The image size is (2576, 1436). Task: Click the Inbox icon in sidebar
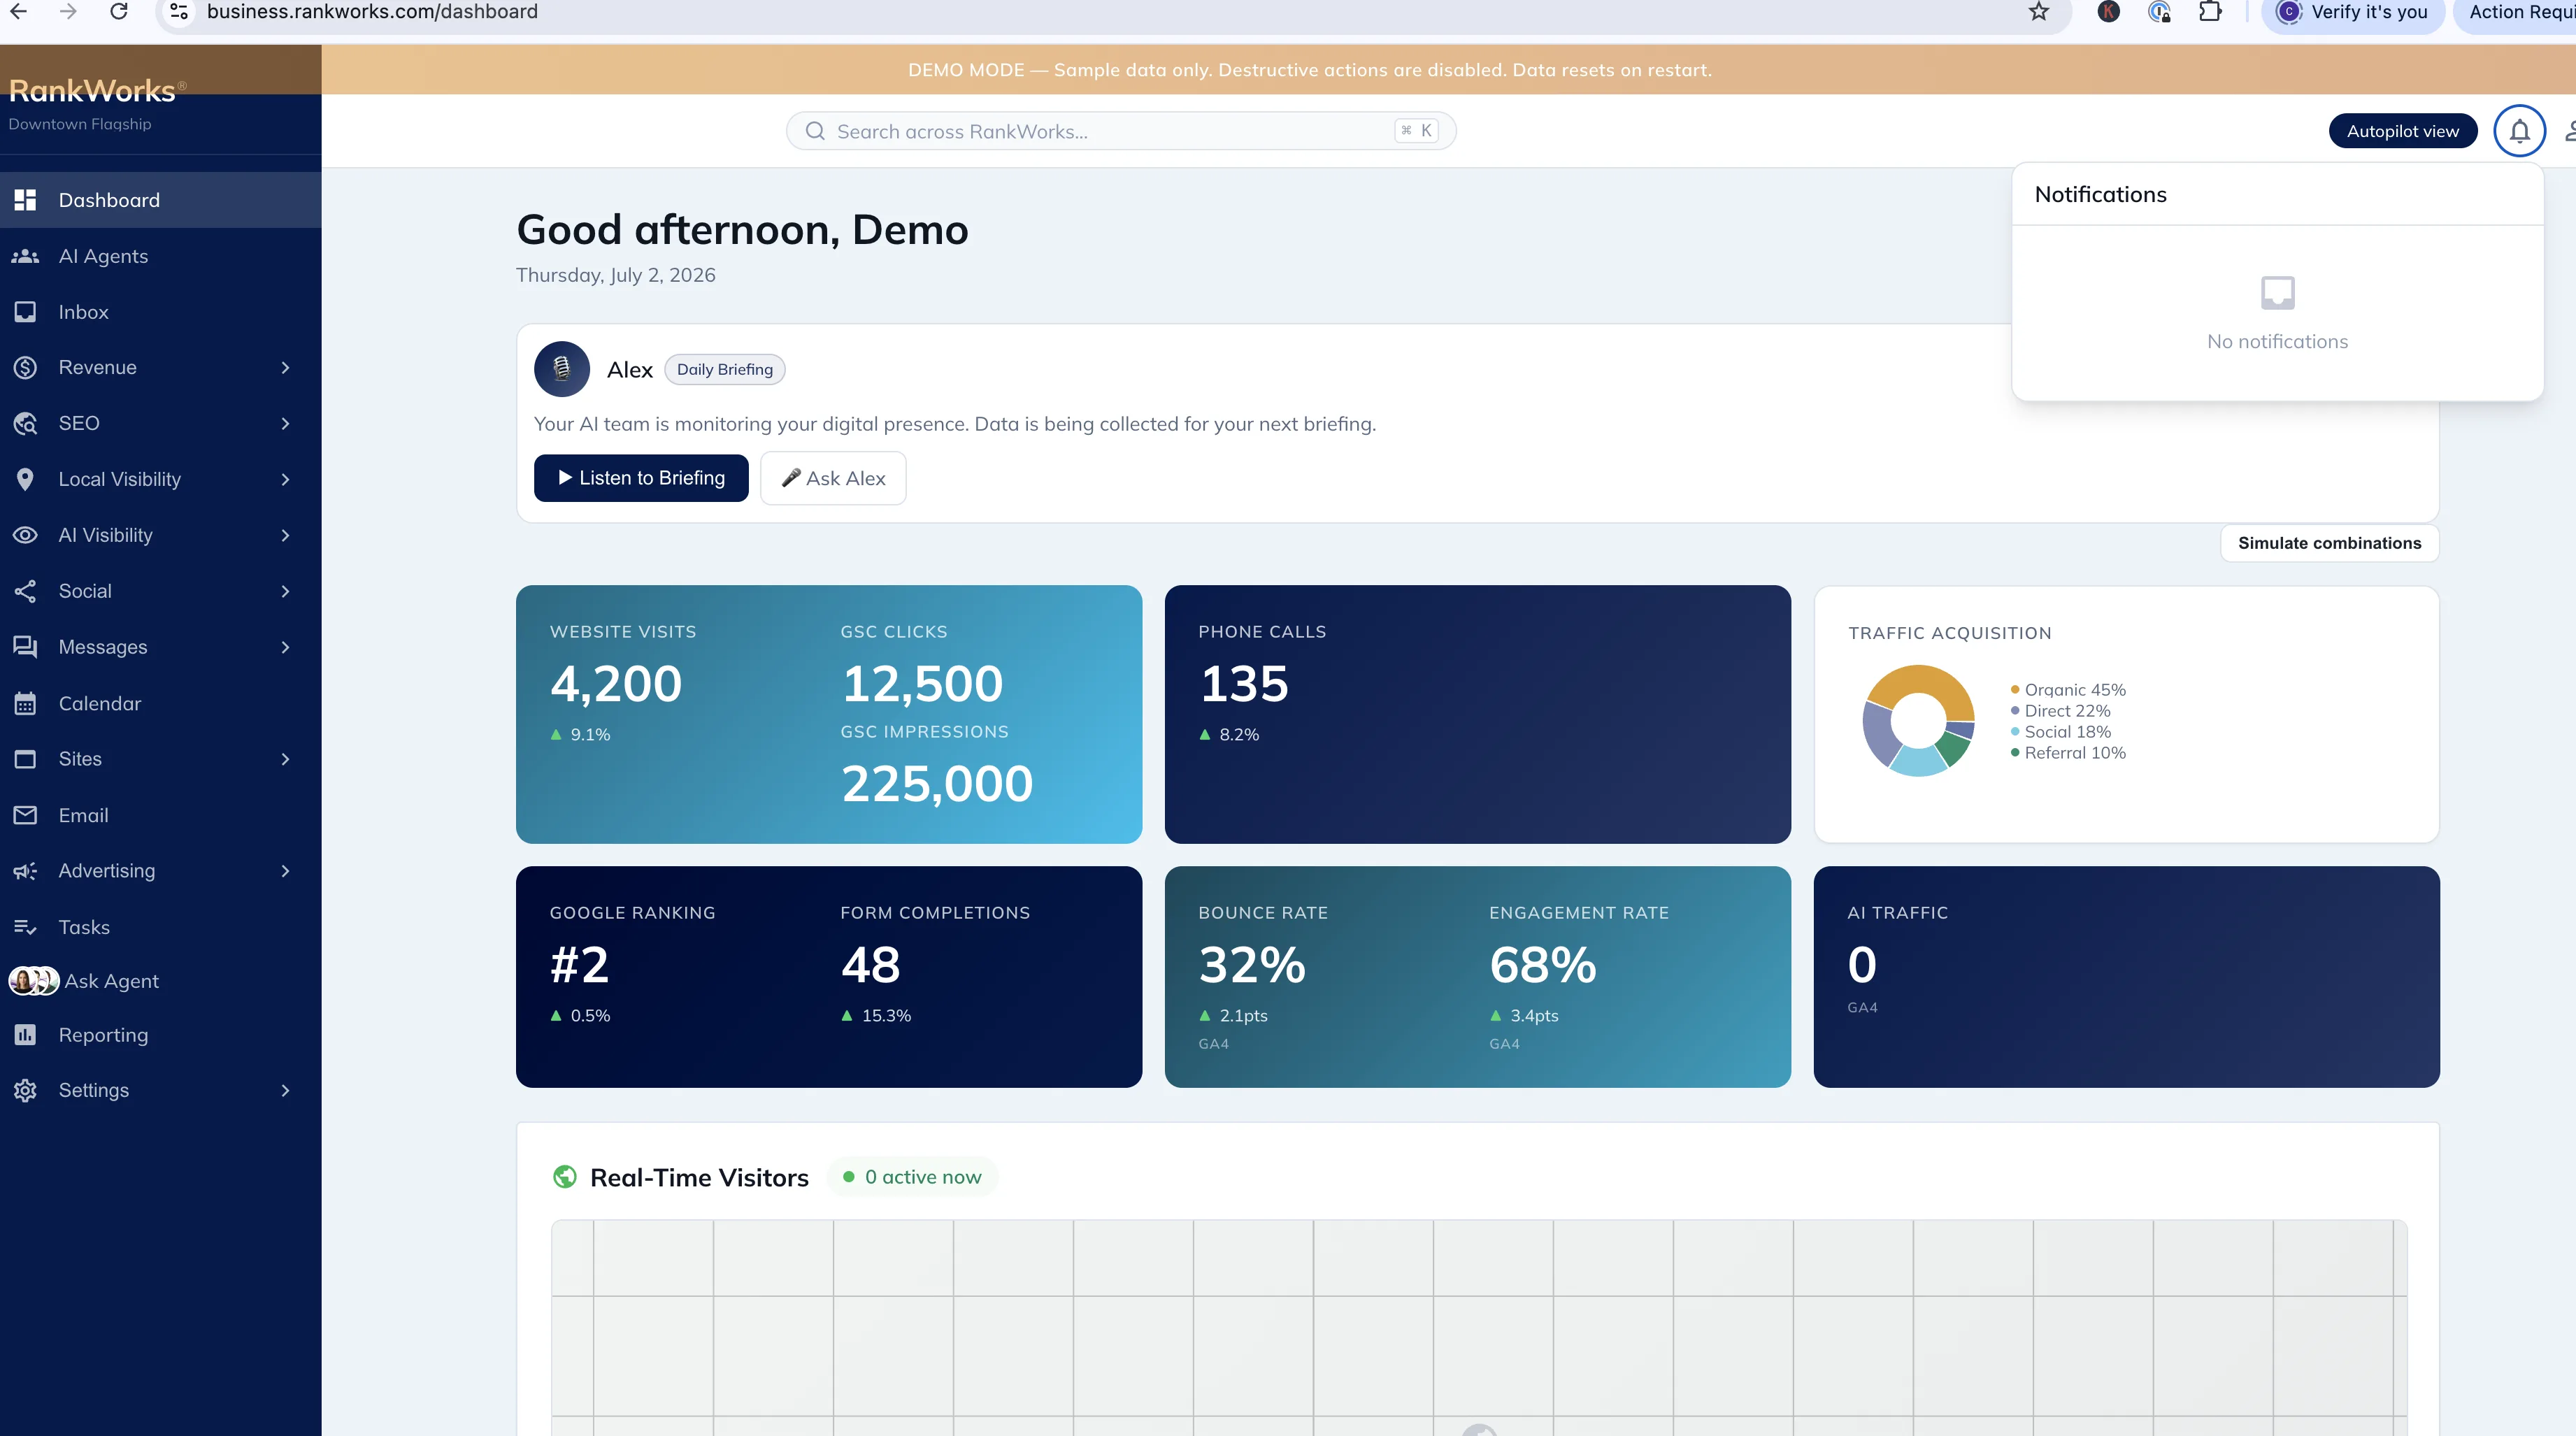coord(25,312)
